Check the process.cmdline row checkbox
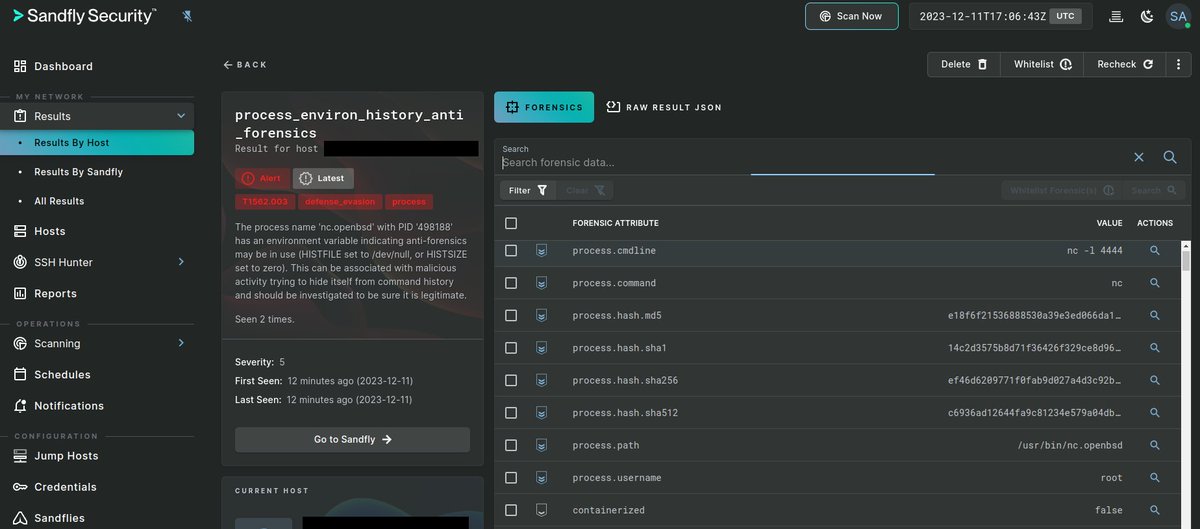 pyautogui.click(x=511, y=251)
